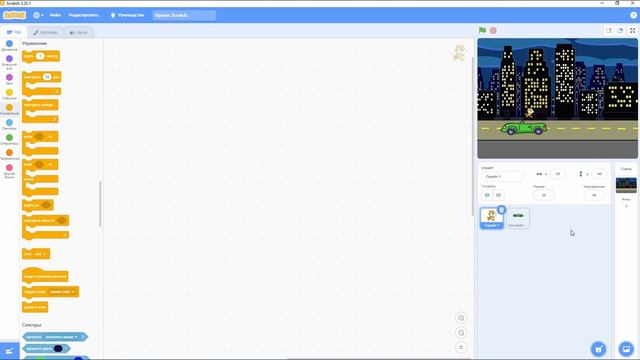
Task: Click the forever loop block
Action: pos(40,111)
